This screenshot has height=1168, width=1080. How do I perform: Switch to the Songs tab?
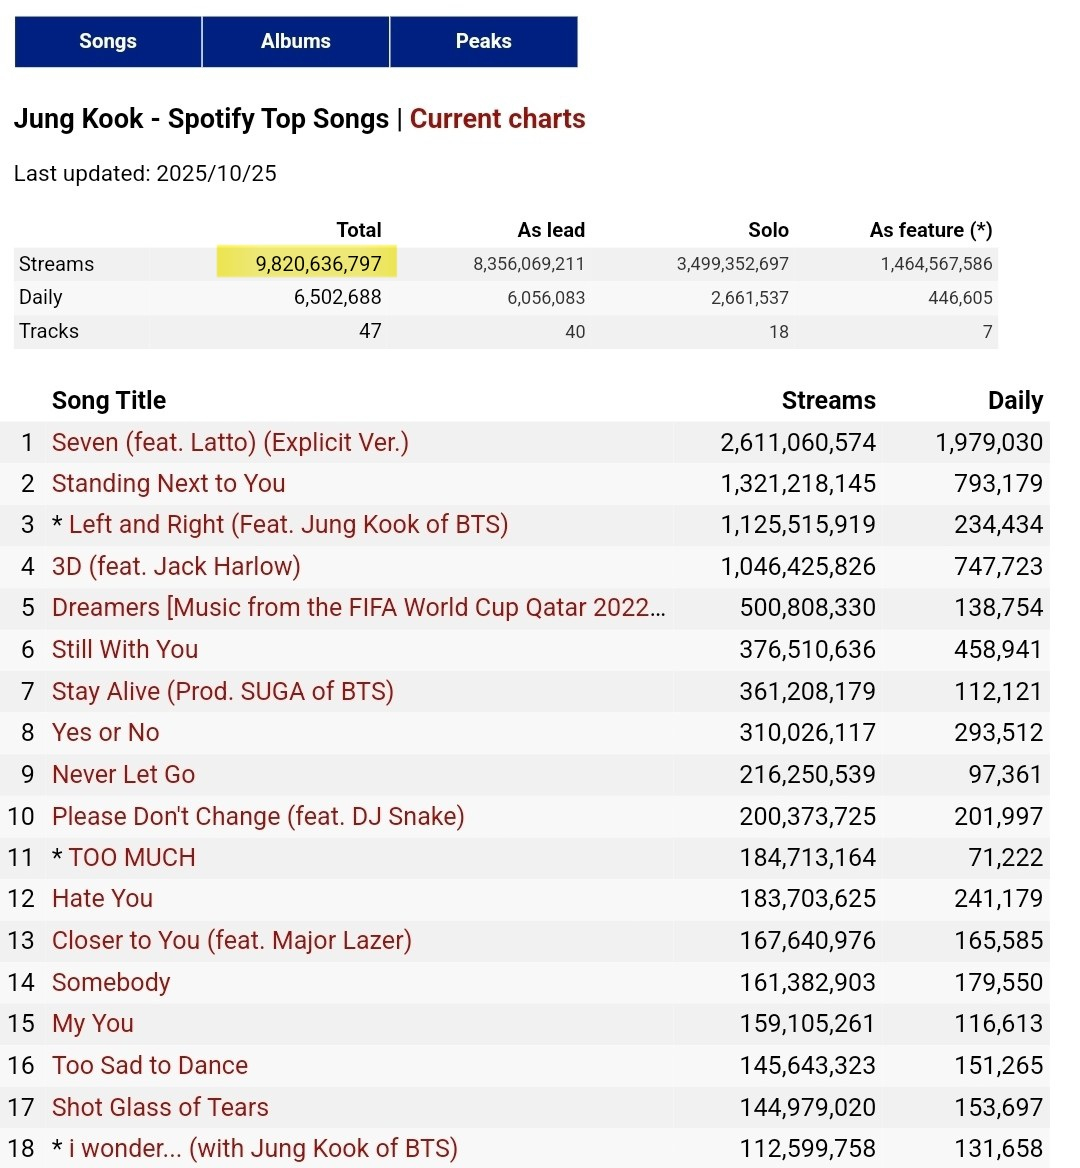pos(108,41)
